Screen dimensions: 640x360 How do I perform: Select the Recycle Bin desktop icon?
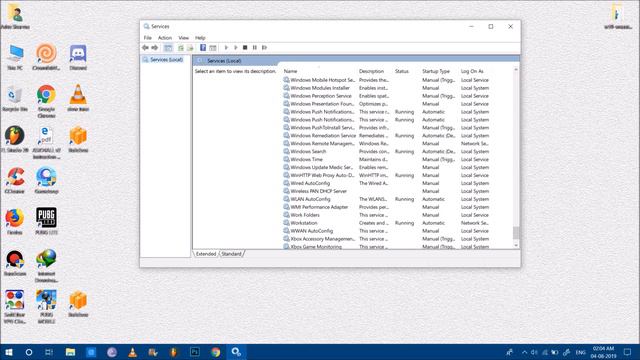[15, 99]
